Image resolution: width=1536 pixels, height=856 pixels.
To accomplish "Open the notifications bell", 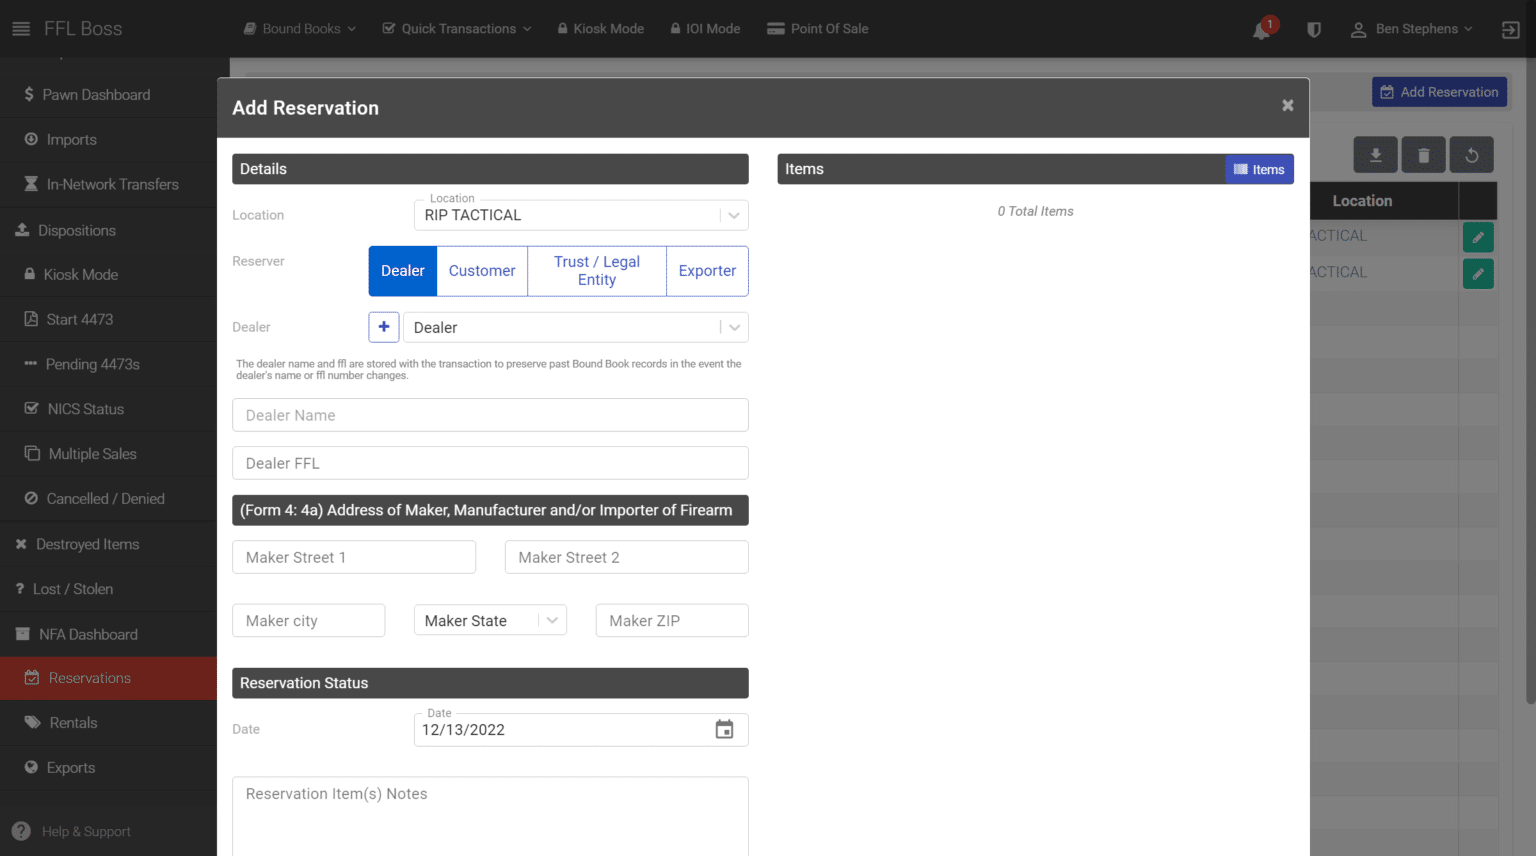I will [1262, 30].
